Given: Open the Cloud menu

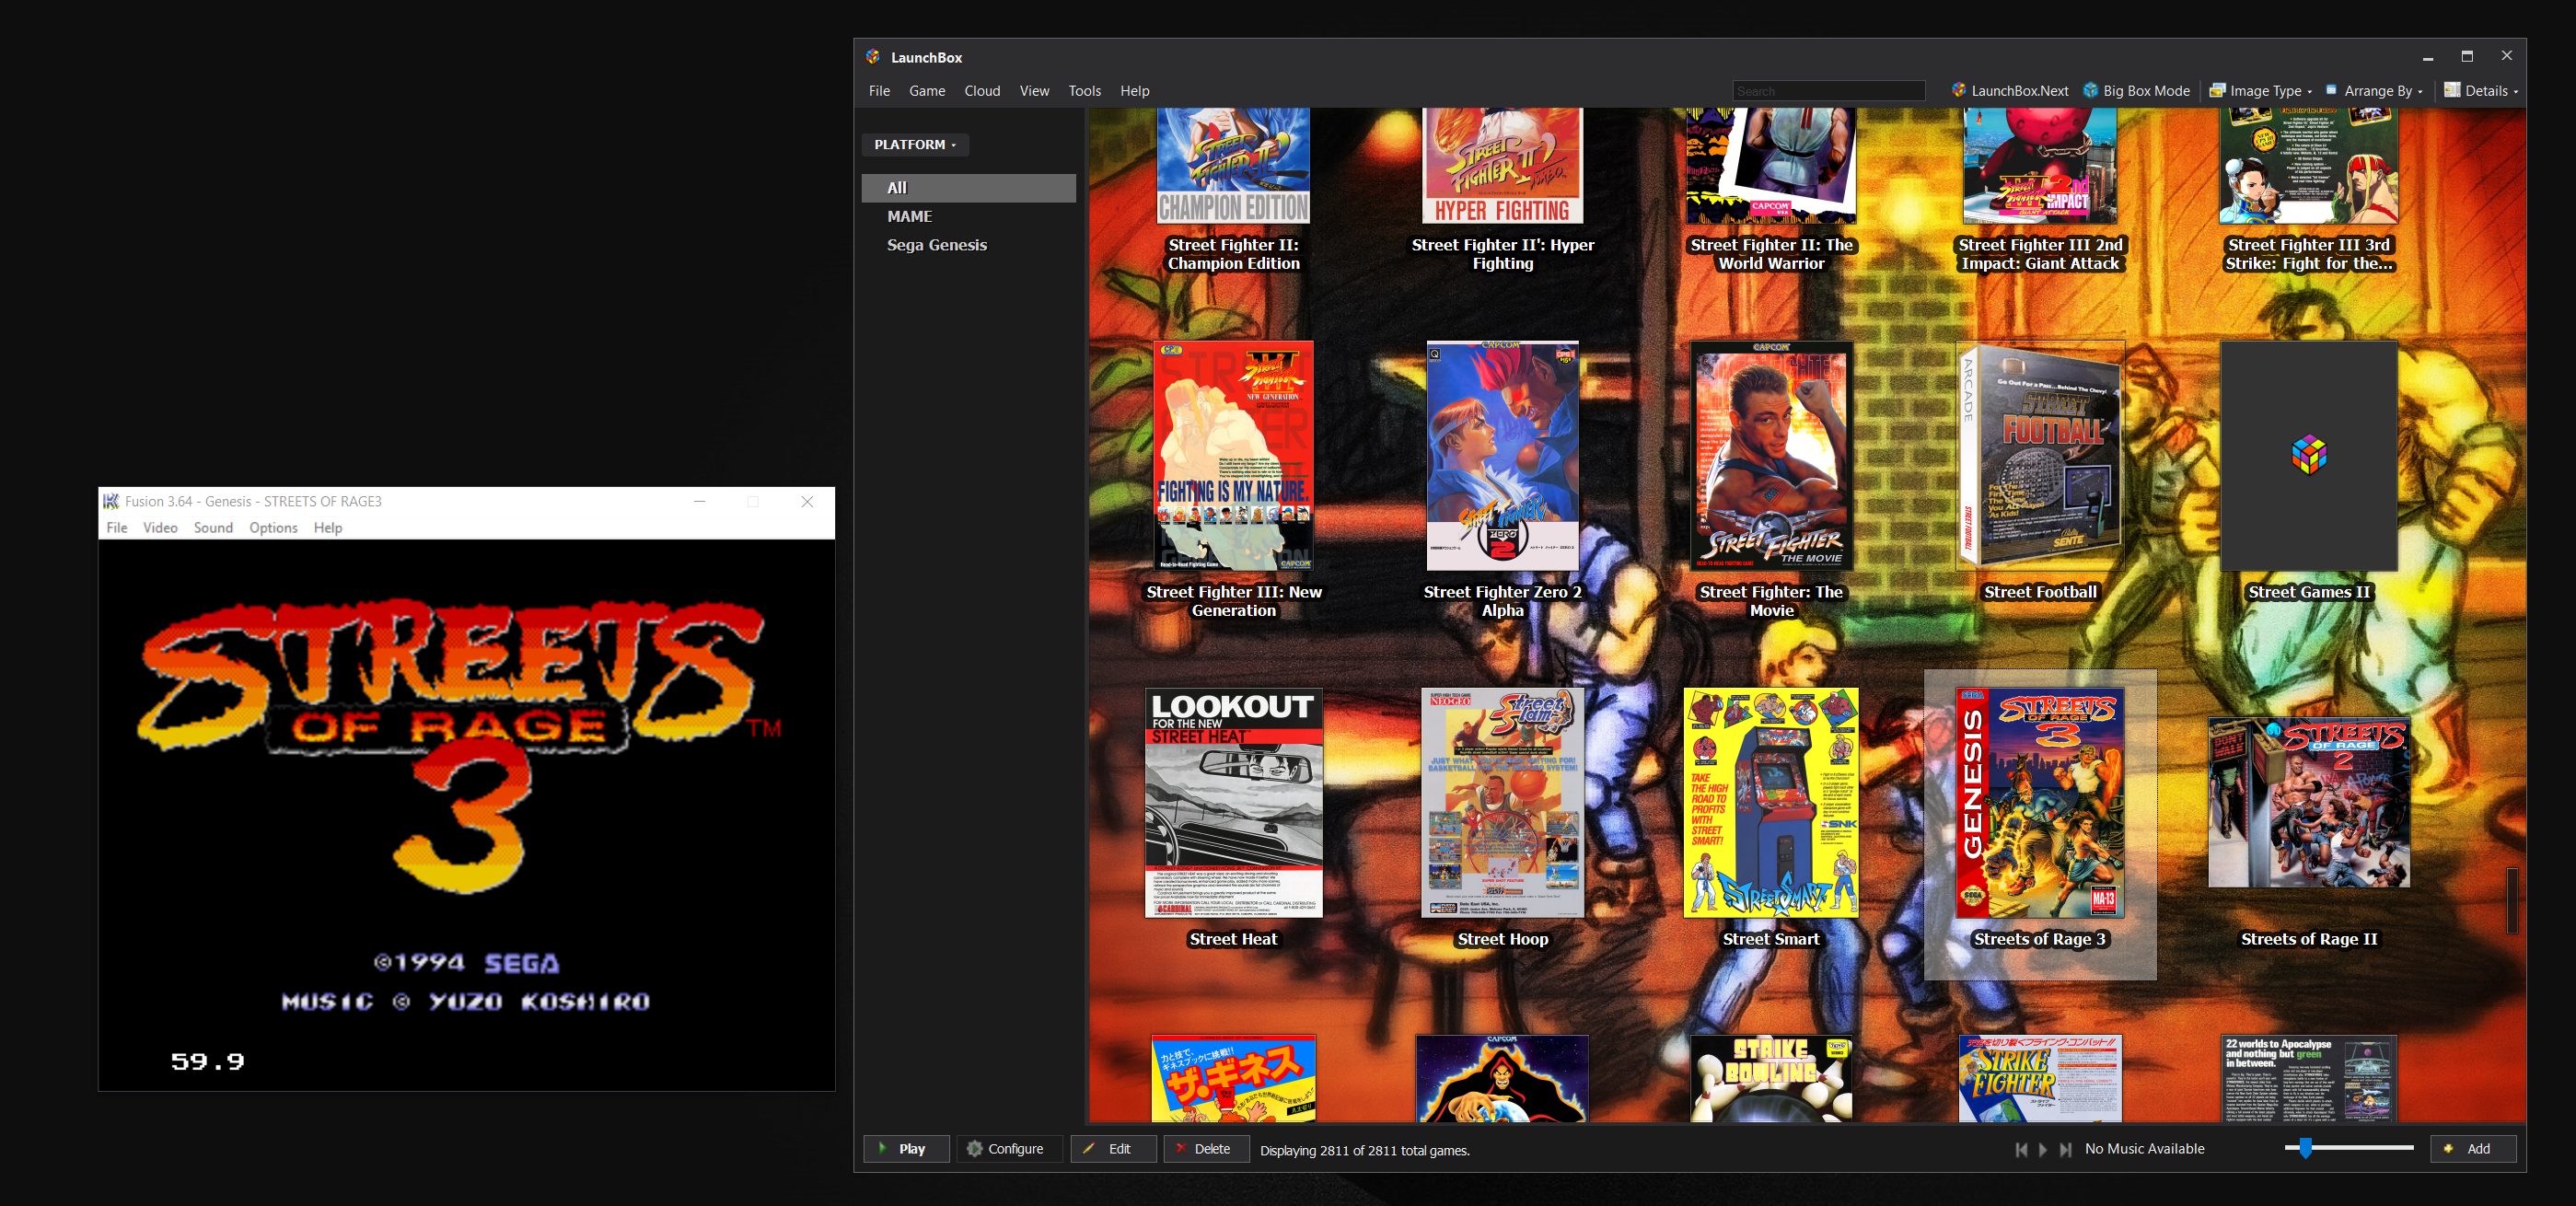Looking at the screenshot, I should [x=982, y=90].
